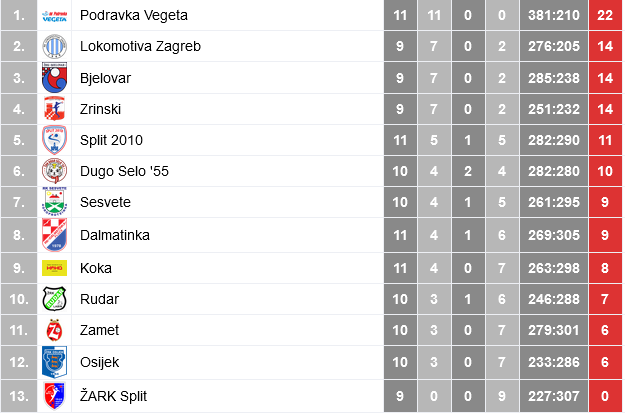This screenshot has height=416, width=625.
Task: Click the Lokomotiva Zagreb crest icon
Action: 55,46
